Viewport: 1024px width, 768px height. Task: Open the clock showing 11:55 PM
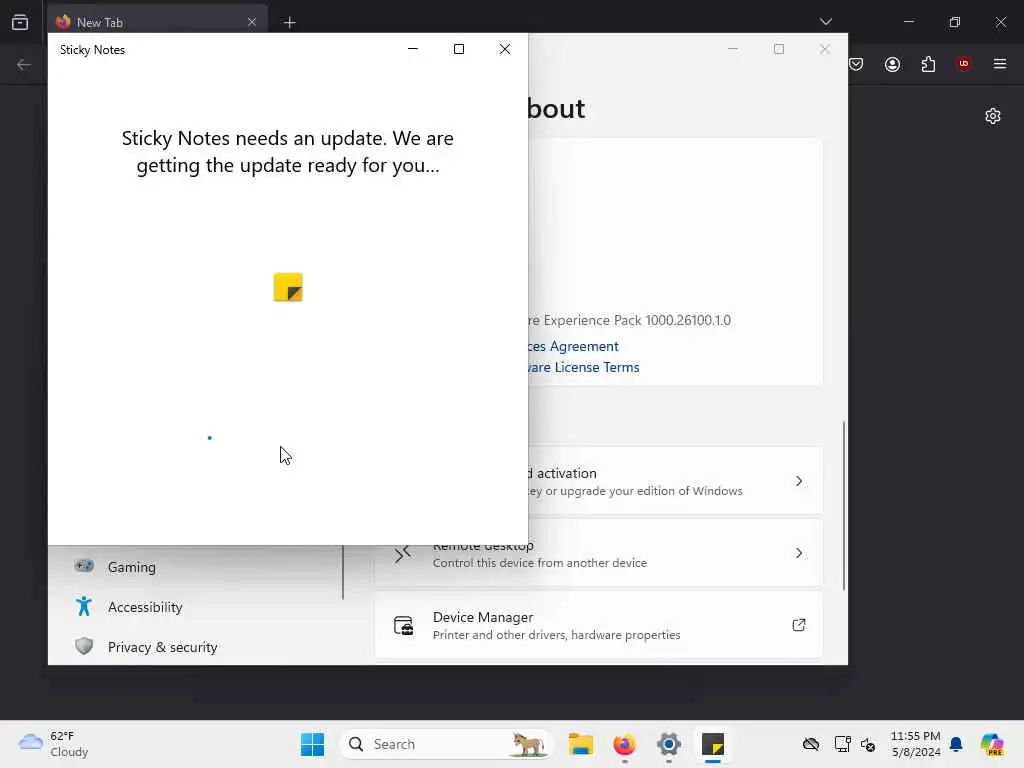(x=916, y=744)
